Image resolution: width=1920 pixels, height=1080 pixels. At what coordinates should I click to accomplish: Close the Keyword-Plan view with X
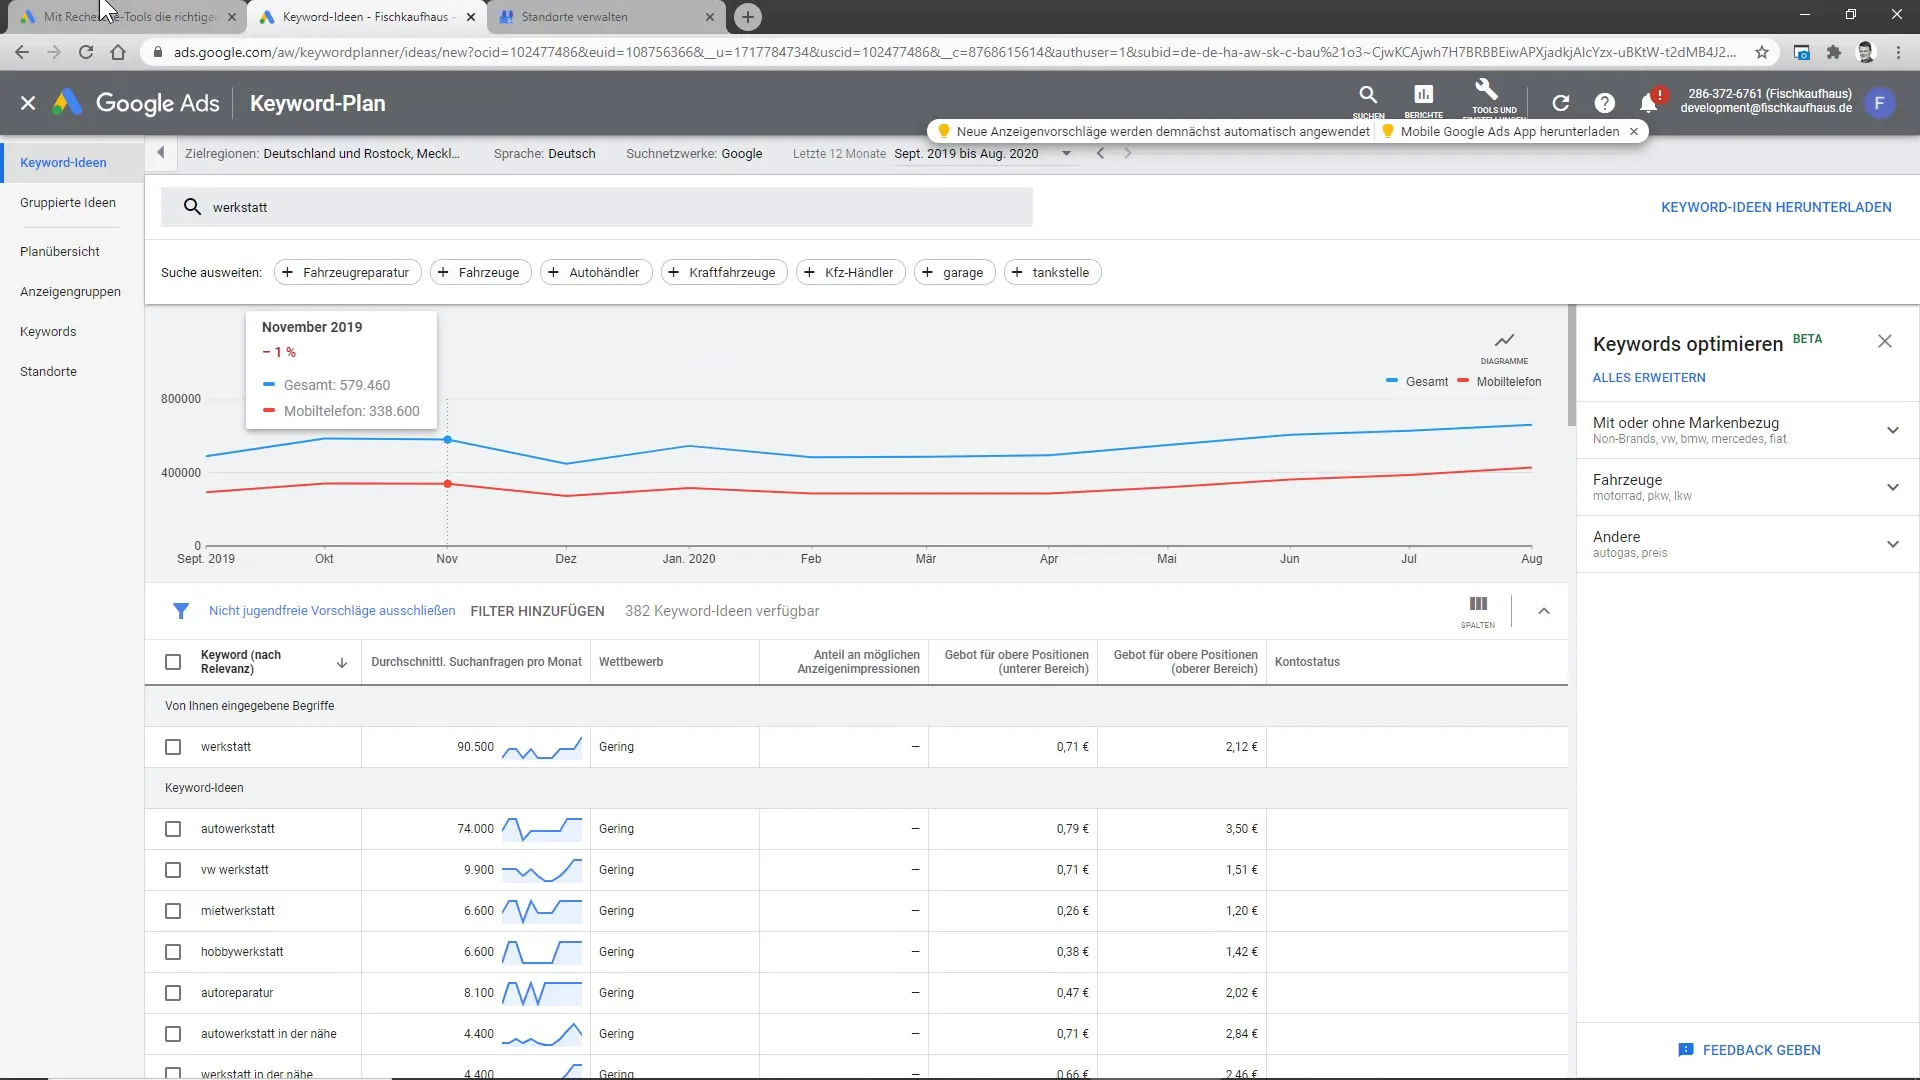point(28,103)
